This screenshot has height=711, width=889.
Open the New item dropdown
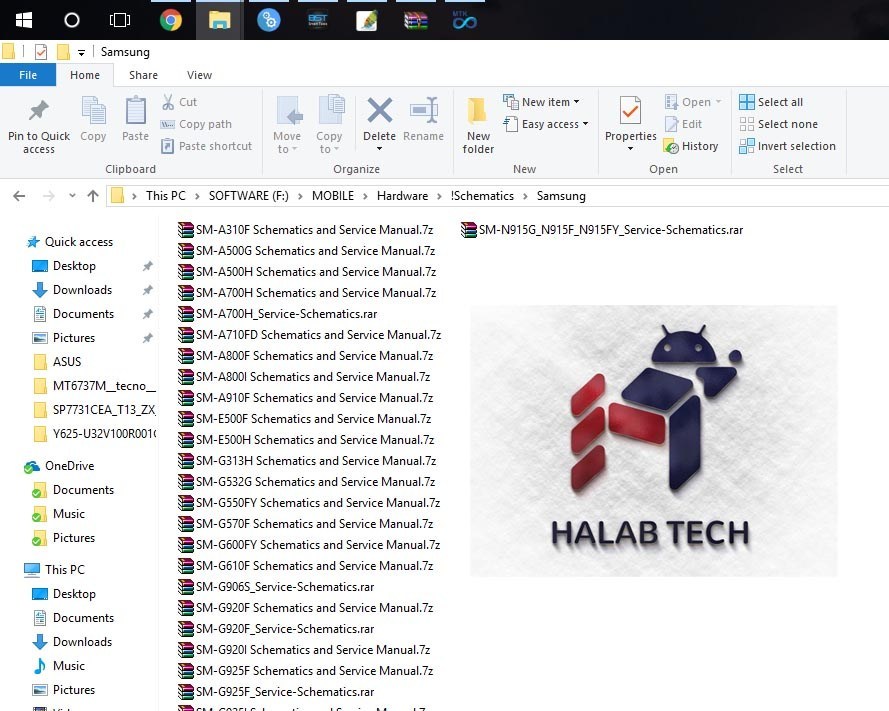click(541, 102)
